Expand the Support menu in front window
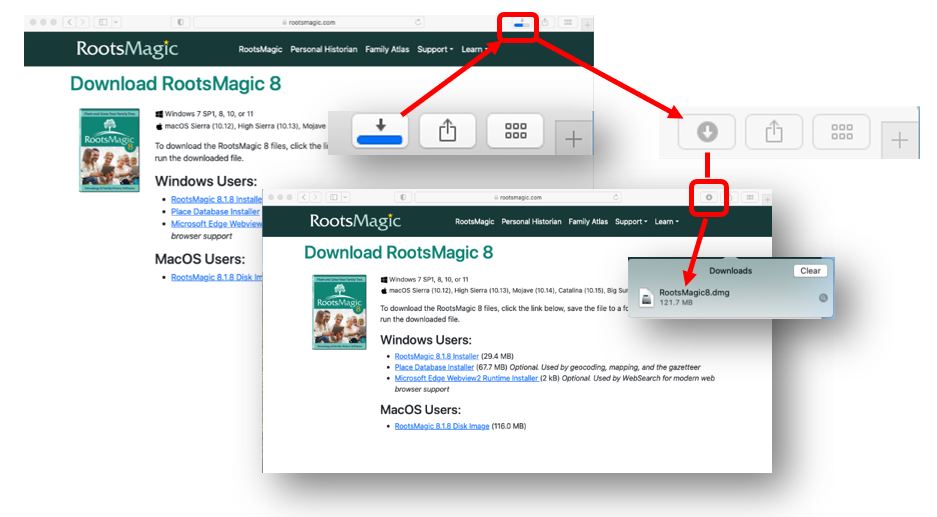Image resolution: width=937 pixels, height=517 pixels. coord(631,222)
